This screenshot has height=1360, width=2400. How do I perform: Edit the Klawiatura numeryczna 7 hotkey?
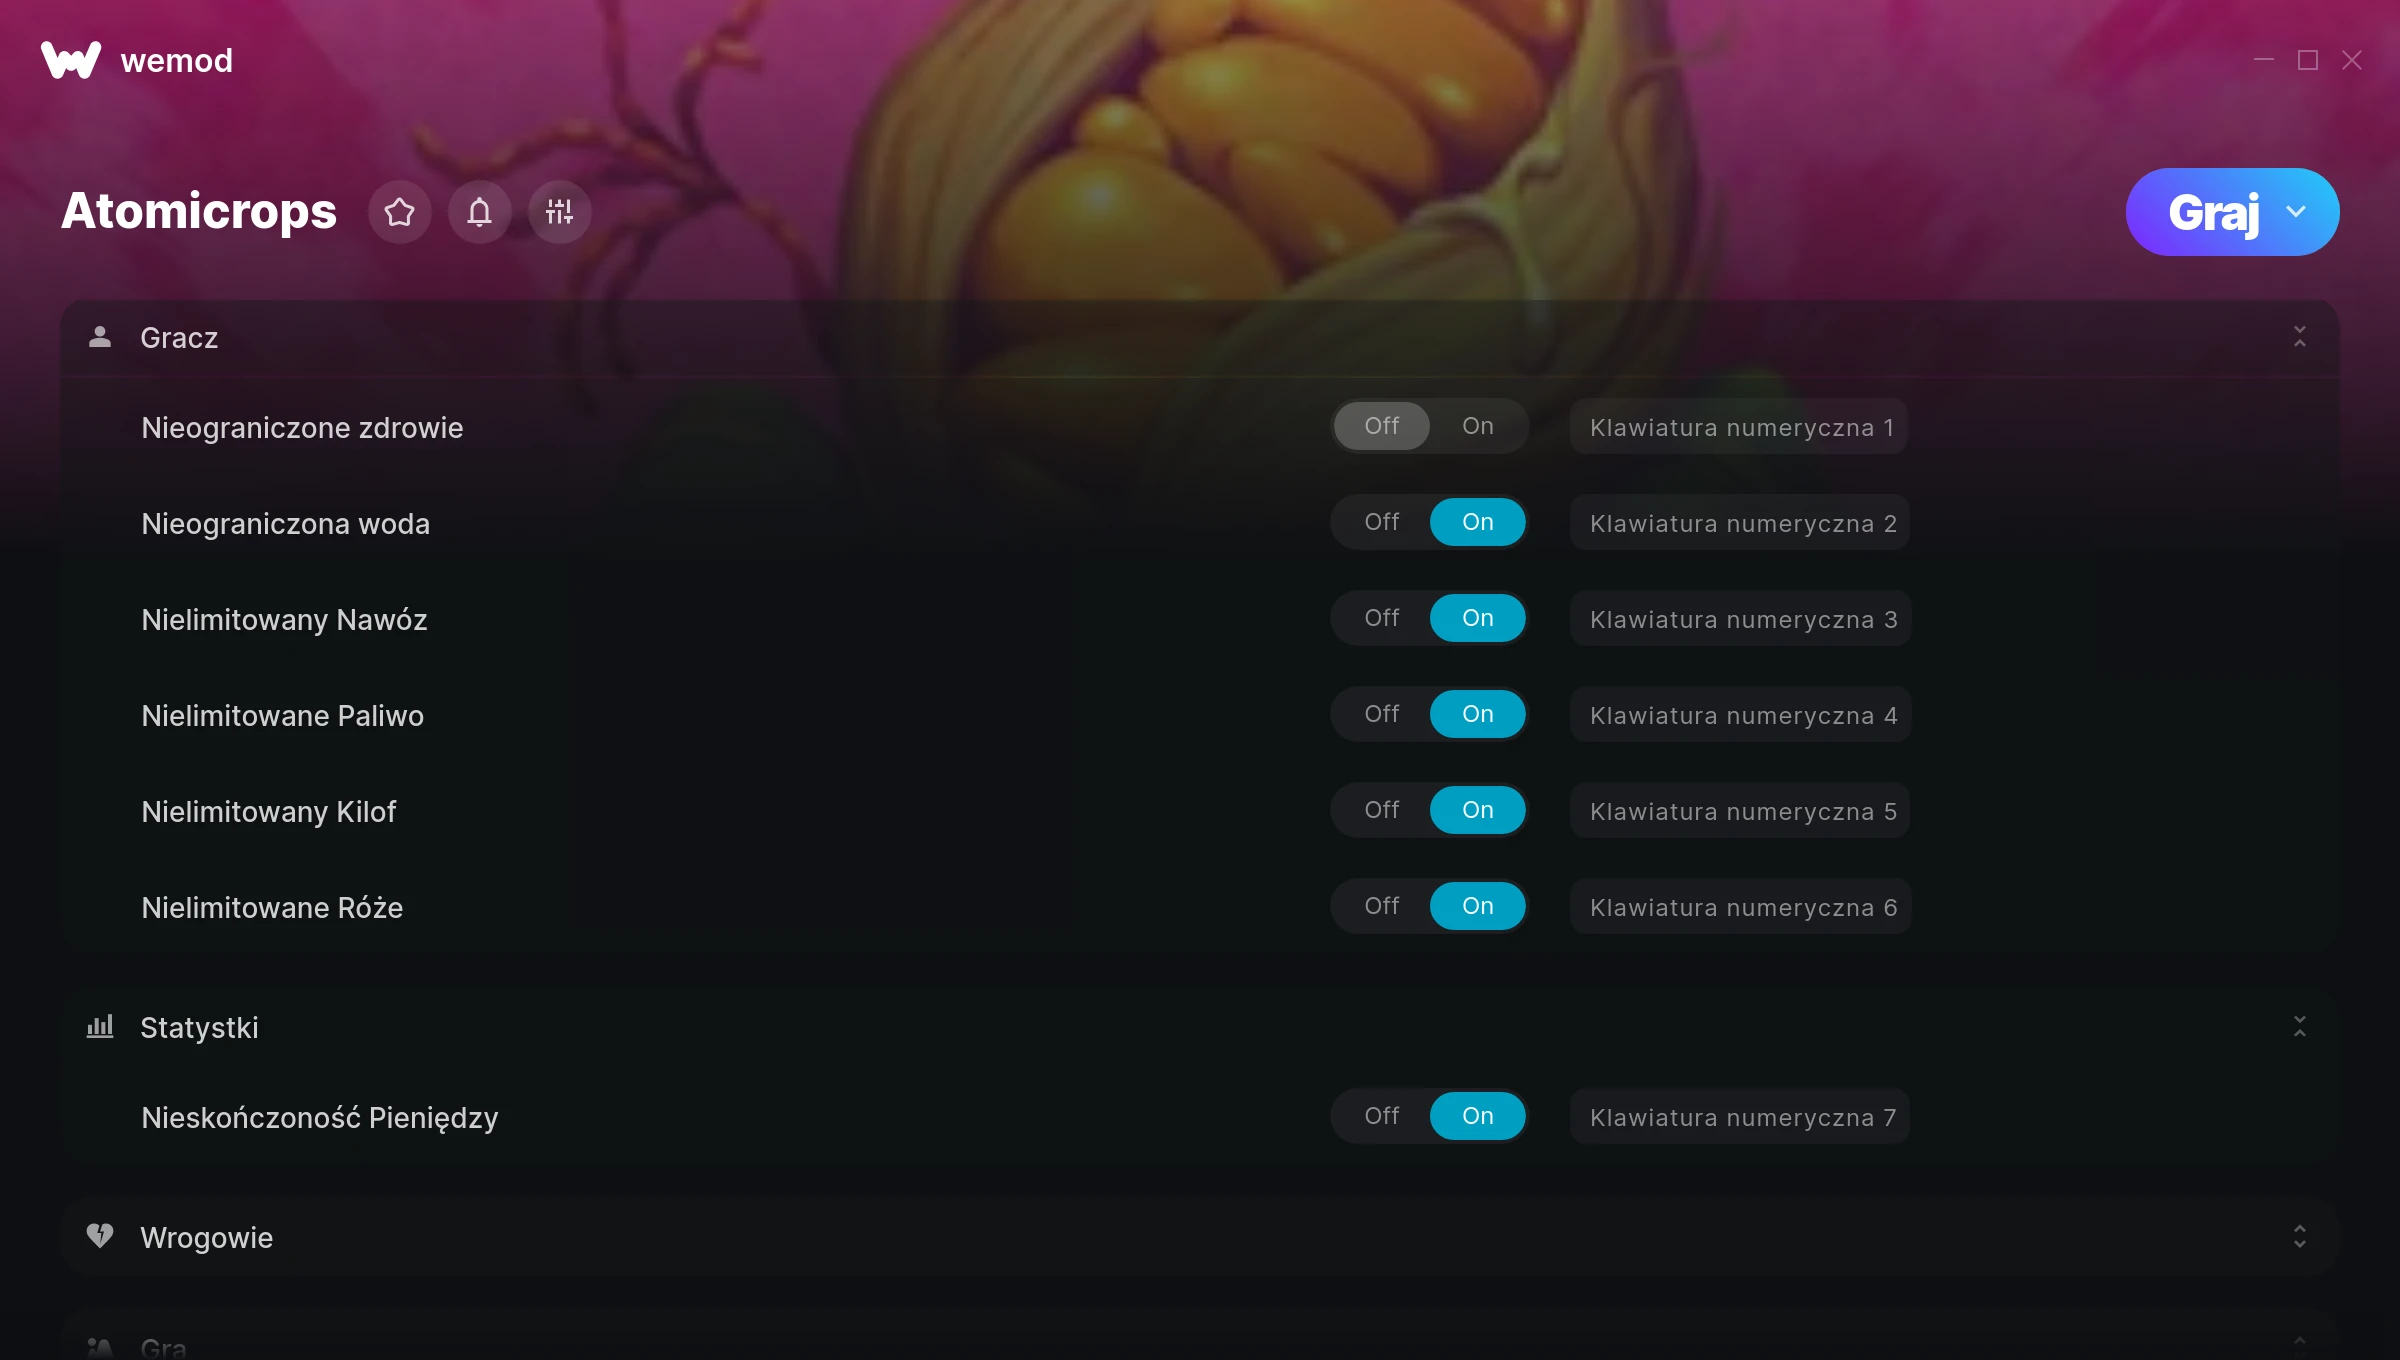tap(1741, 1117)
